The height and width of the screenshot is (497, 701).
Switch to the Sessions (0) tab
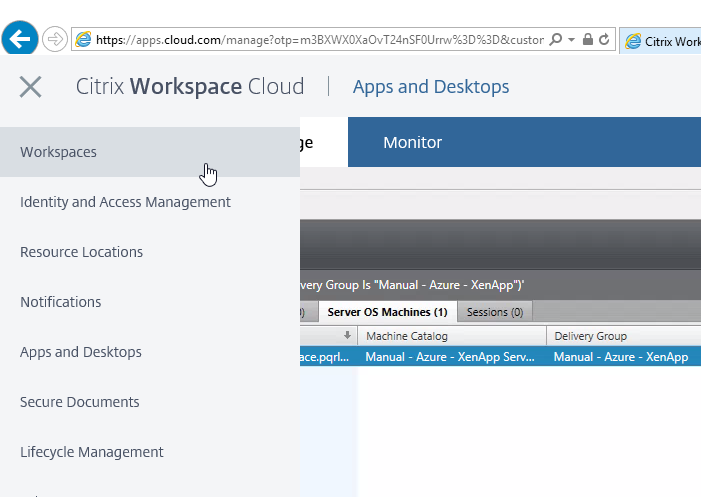[x=494, y=312]
